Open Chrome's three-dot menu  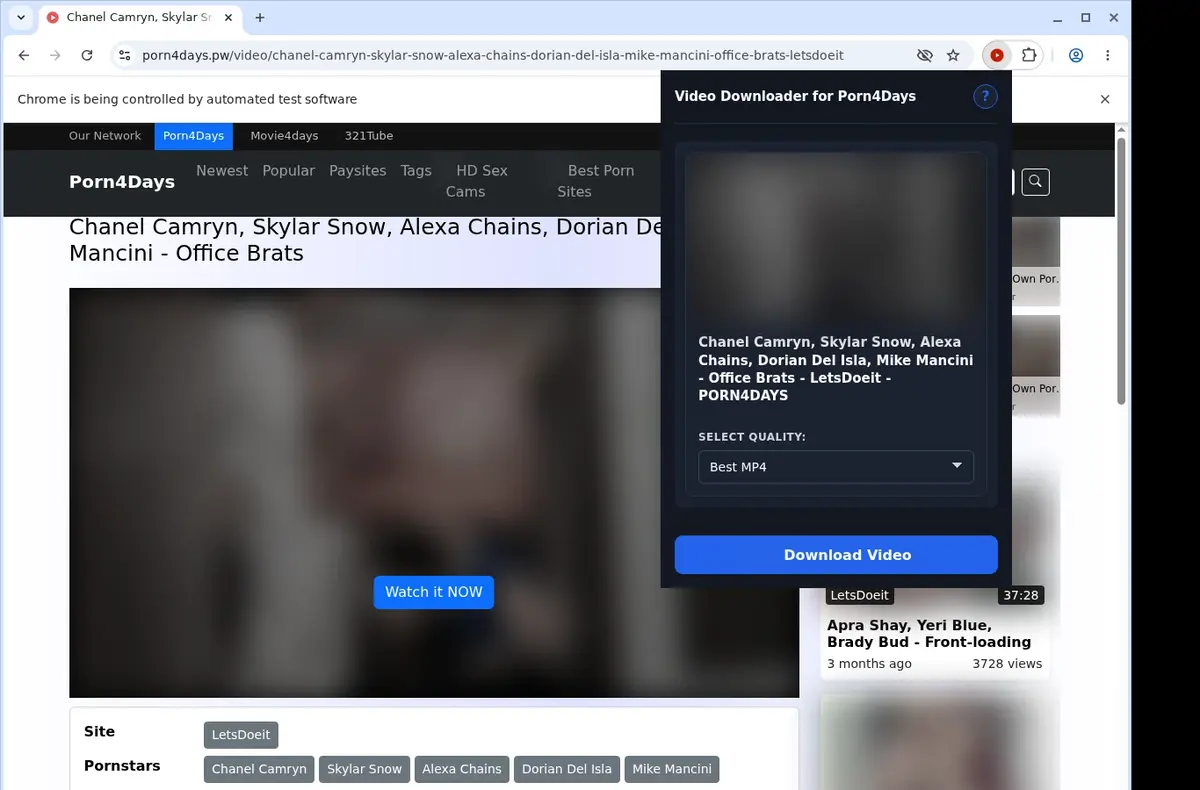pos(1108,56)
